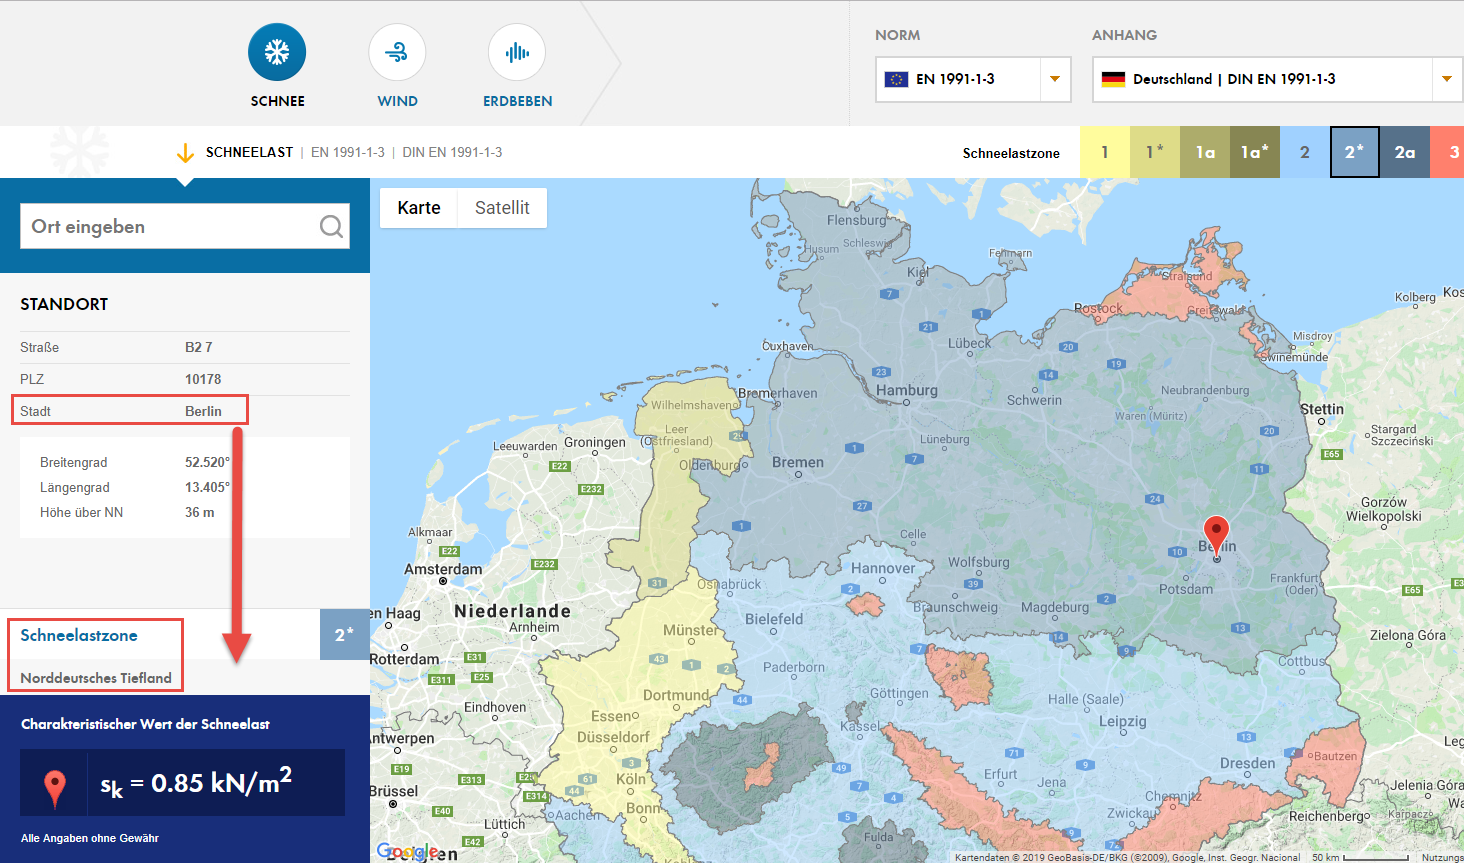Open the SCHNEE section label

278,101
